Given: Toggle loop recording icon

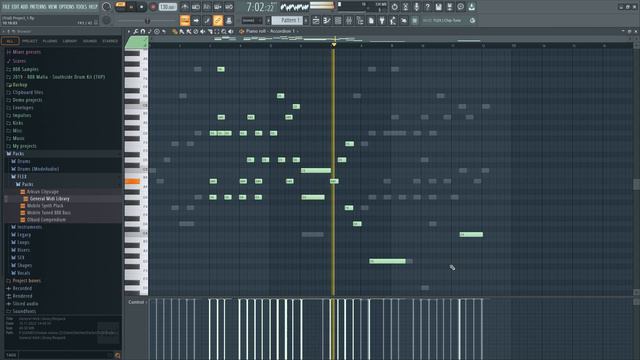Looking at the screenshot, I should (x=229, y=7).
